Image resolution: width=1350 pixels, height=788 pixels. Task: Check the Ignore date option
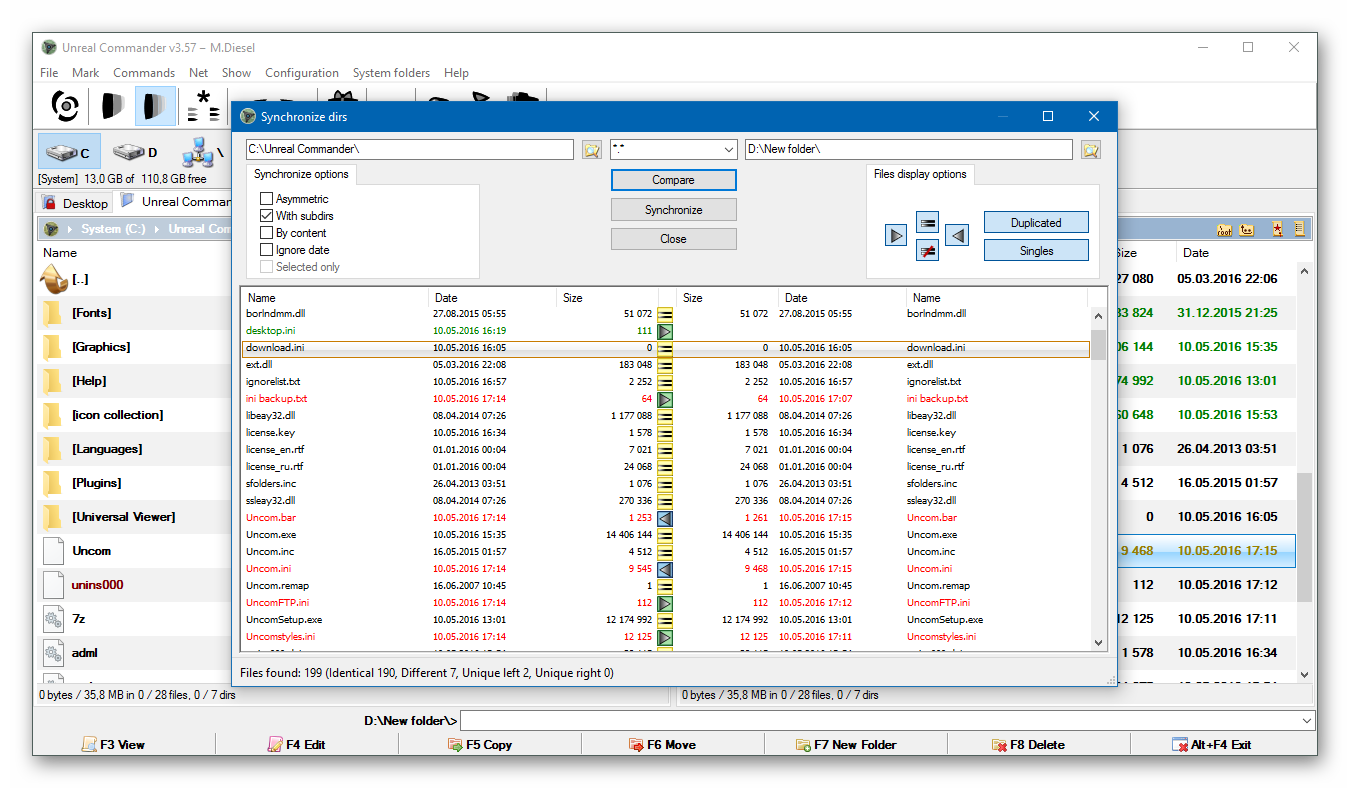pyautogui.click(x=267, y=250)
